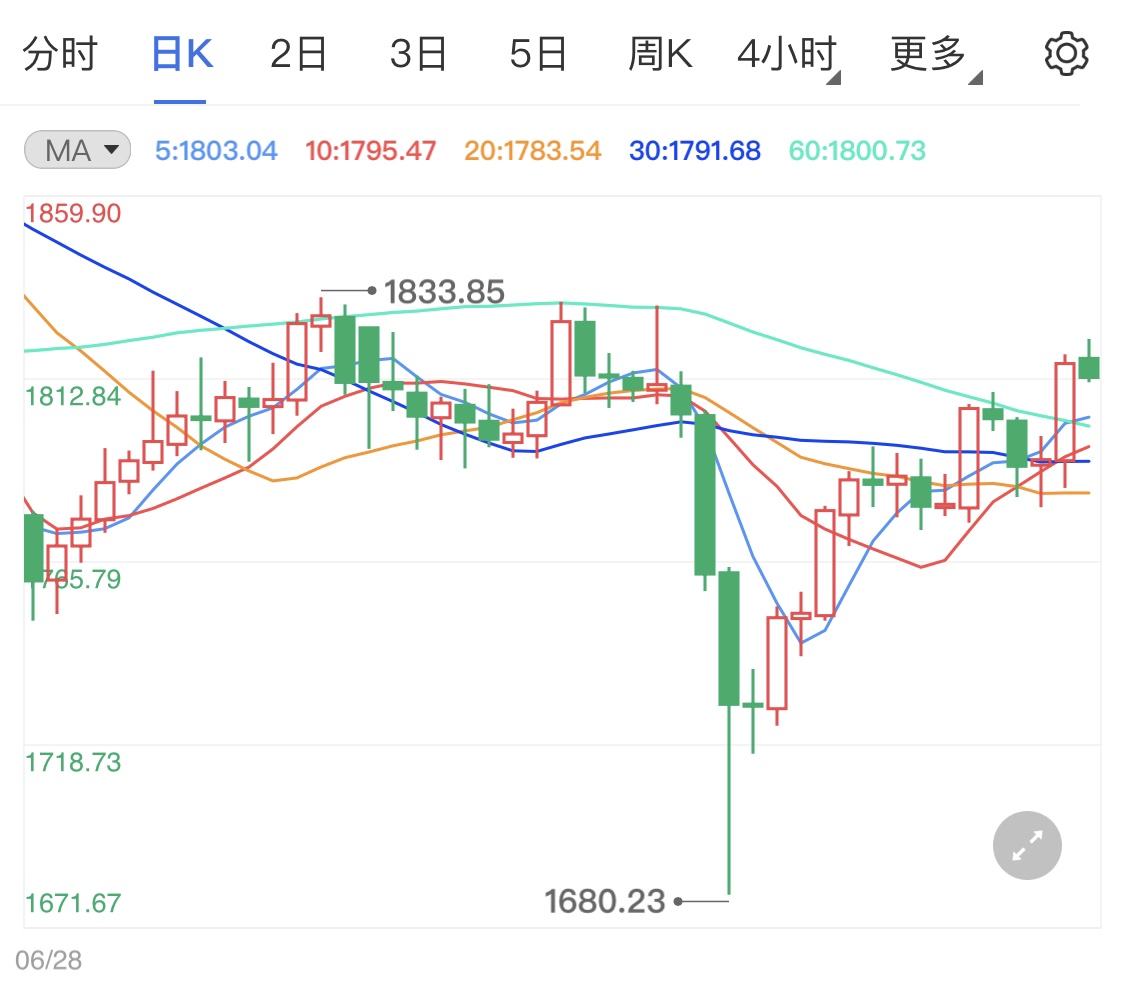Click the y-axis label 1718.73
Image resolution: width=1125 pixels, height=984 pixels.
point(73,762)
